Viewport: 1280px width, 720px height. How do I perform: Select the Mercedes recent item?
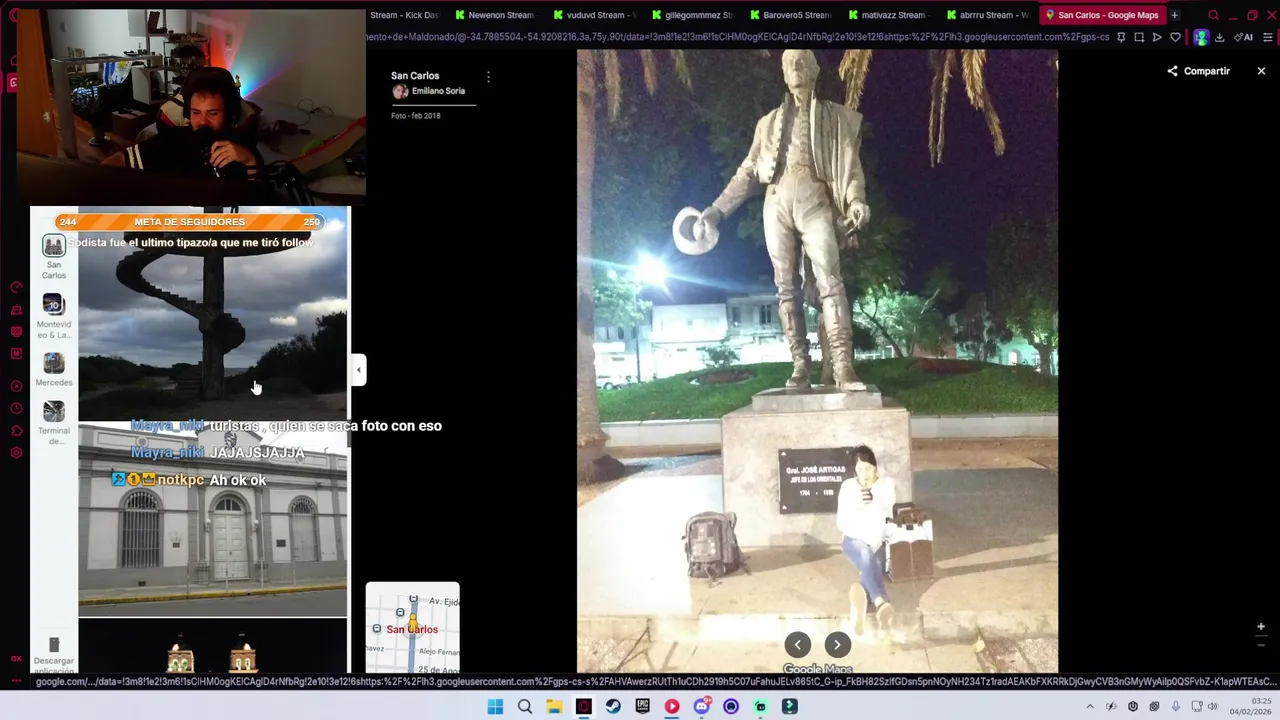click(54, 368)
